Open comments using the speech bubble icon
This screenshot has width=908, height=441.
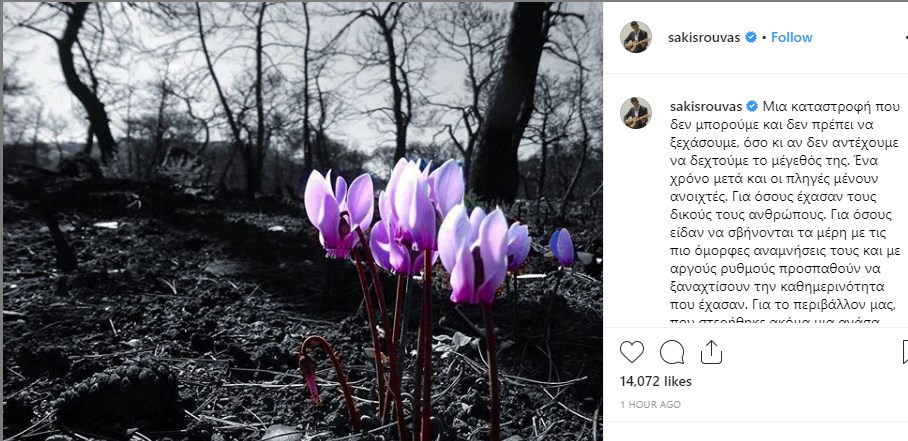(x=672, y=352)
